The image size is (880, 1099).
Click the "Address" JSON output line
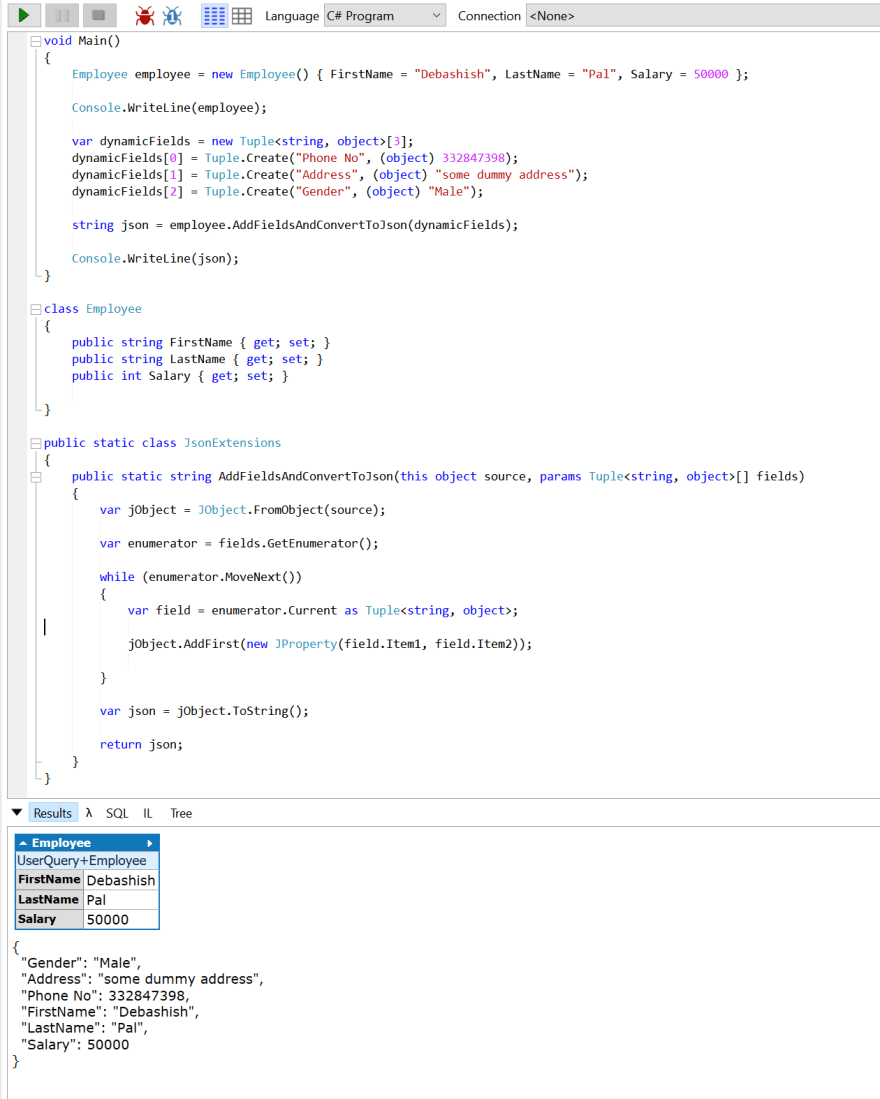pyautogui.click(x=142, y=979)
